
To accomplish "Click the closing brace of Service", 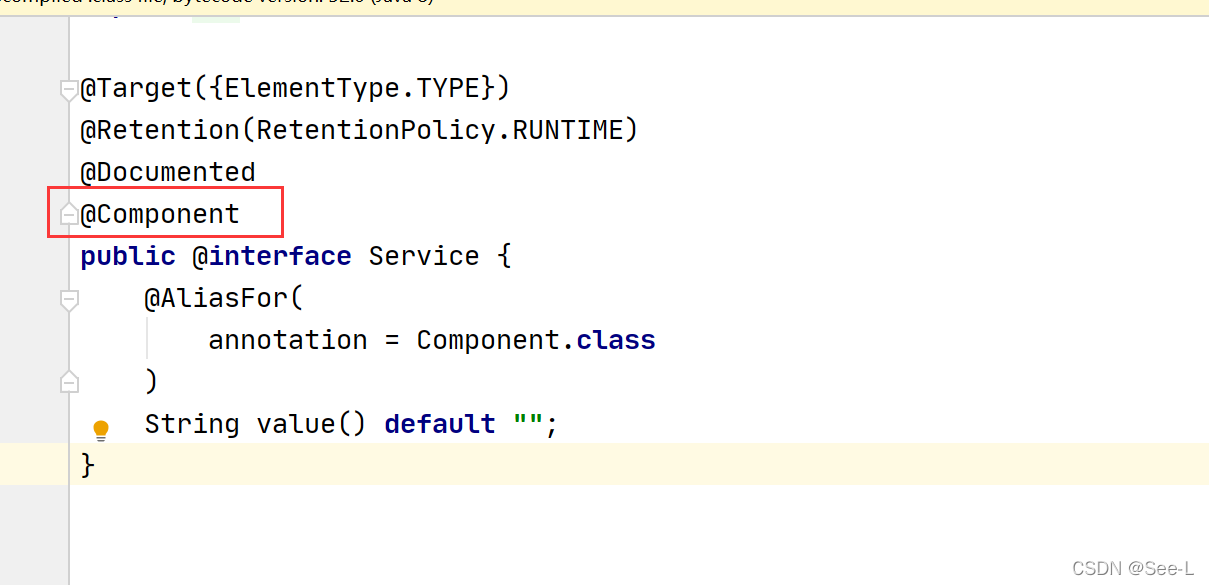I will point(88,465).
